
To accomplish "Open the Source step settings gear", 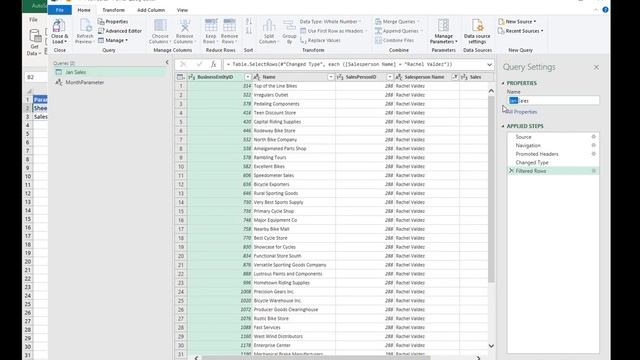I will point(593,137).
